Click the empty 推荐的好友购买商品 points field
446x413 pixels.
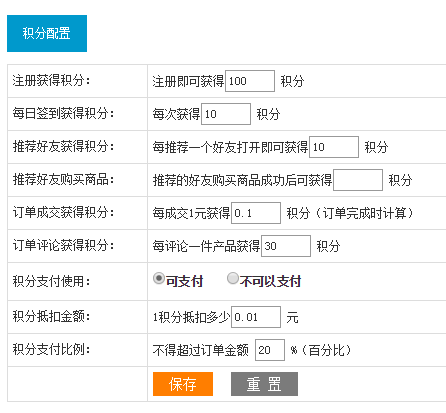358,180
